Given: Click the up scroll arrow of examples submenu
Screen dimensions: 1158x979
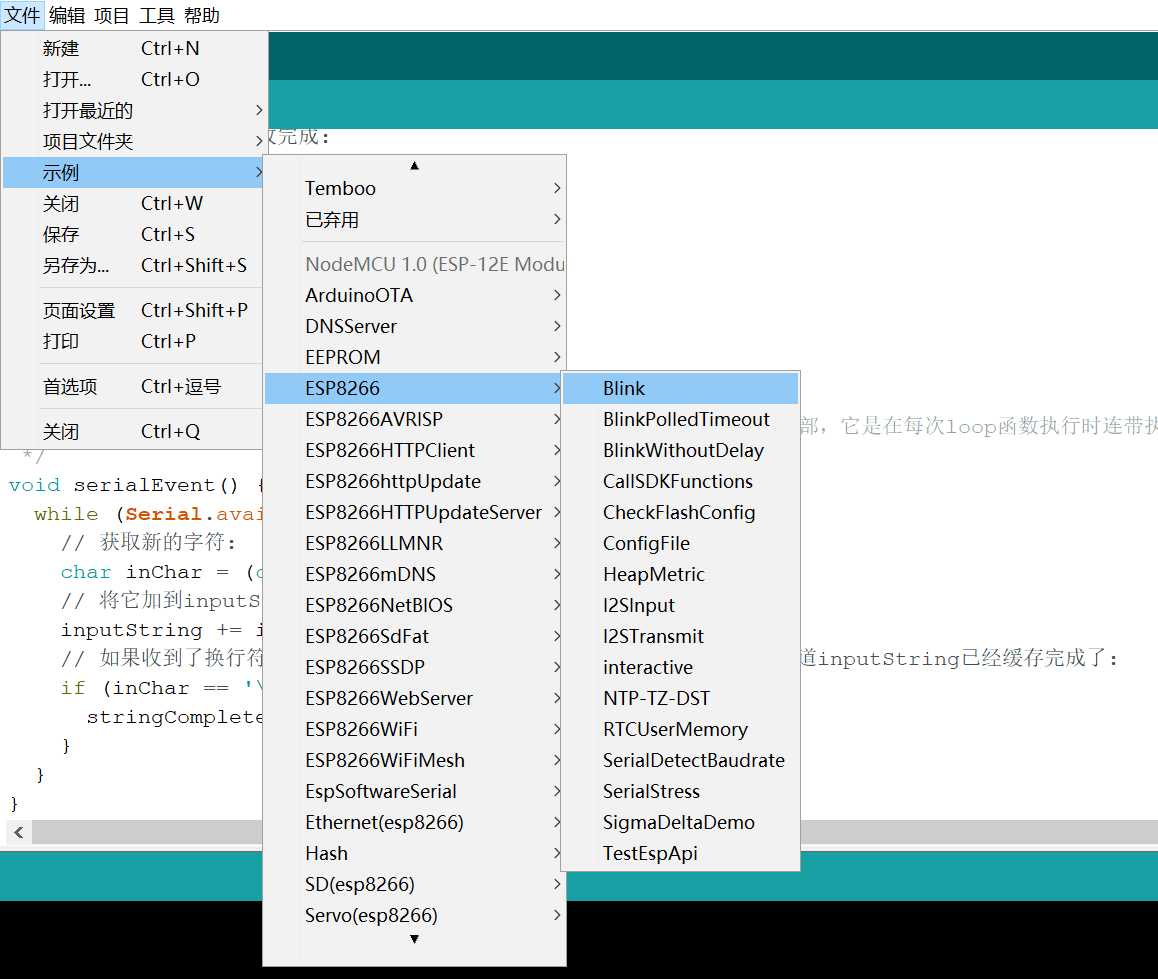Looking at the screenshot, I should (414, 165).
